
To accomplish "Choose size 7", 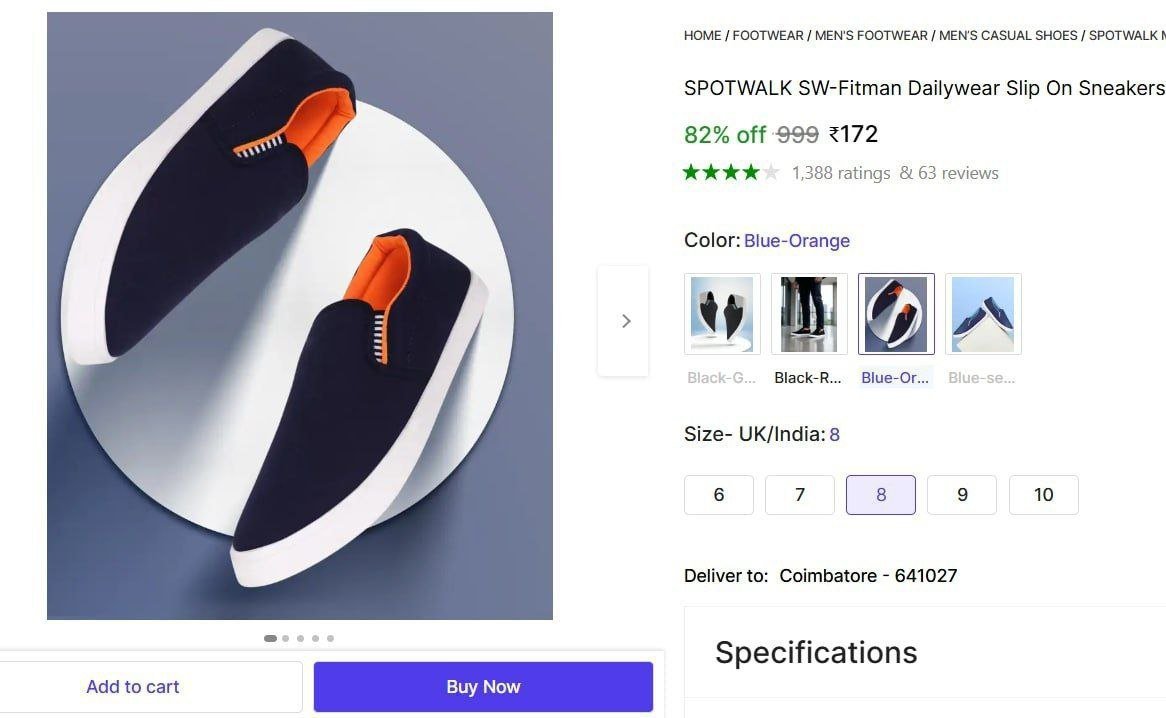I will tap(799, 494).
